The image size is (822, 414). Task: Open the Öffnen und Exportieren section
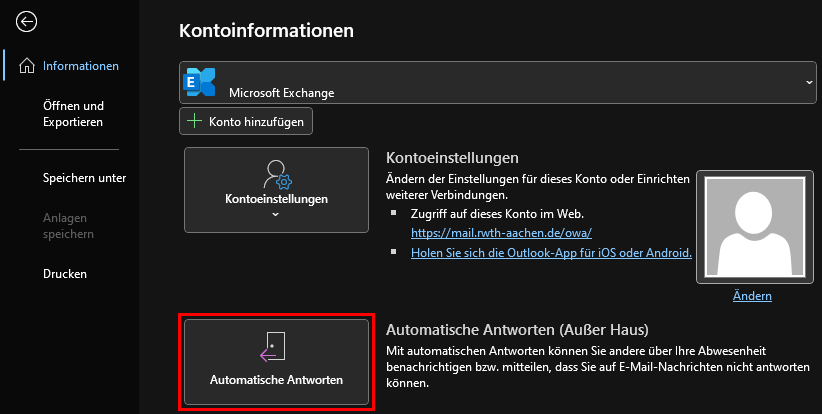pos(73,113)
